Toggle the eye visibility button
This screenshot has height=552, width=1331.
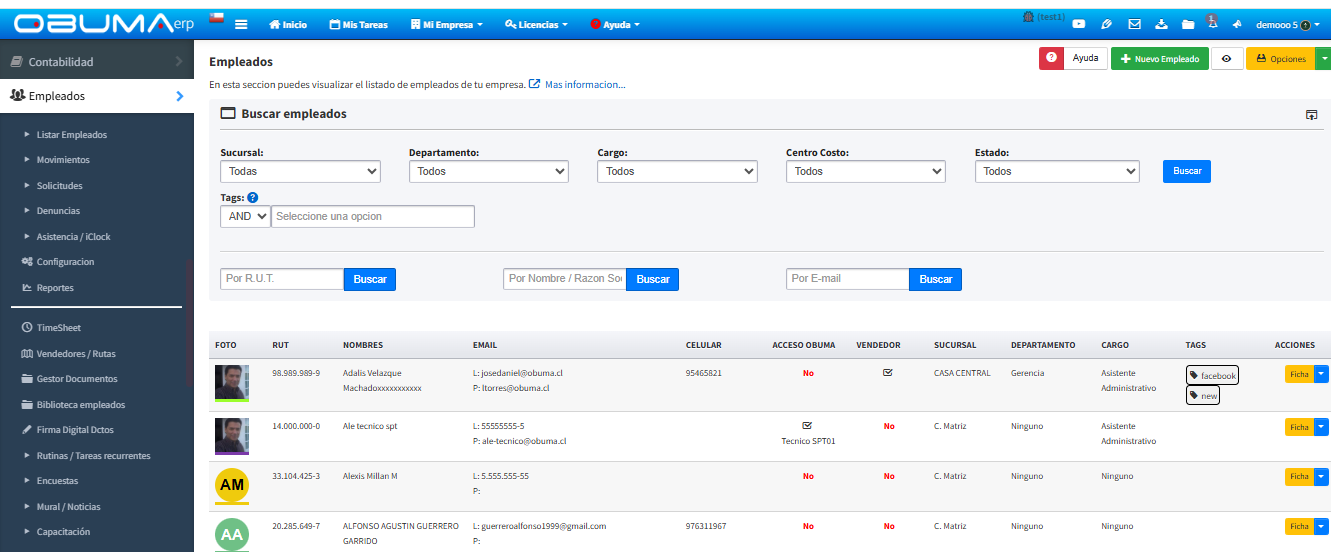pyautogui.click(x=1226, y=59)
